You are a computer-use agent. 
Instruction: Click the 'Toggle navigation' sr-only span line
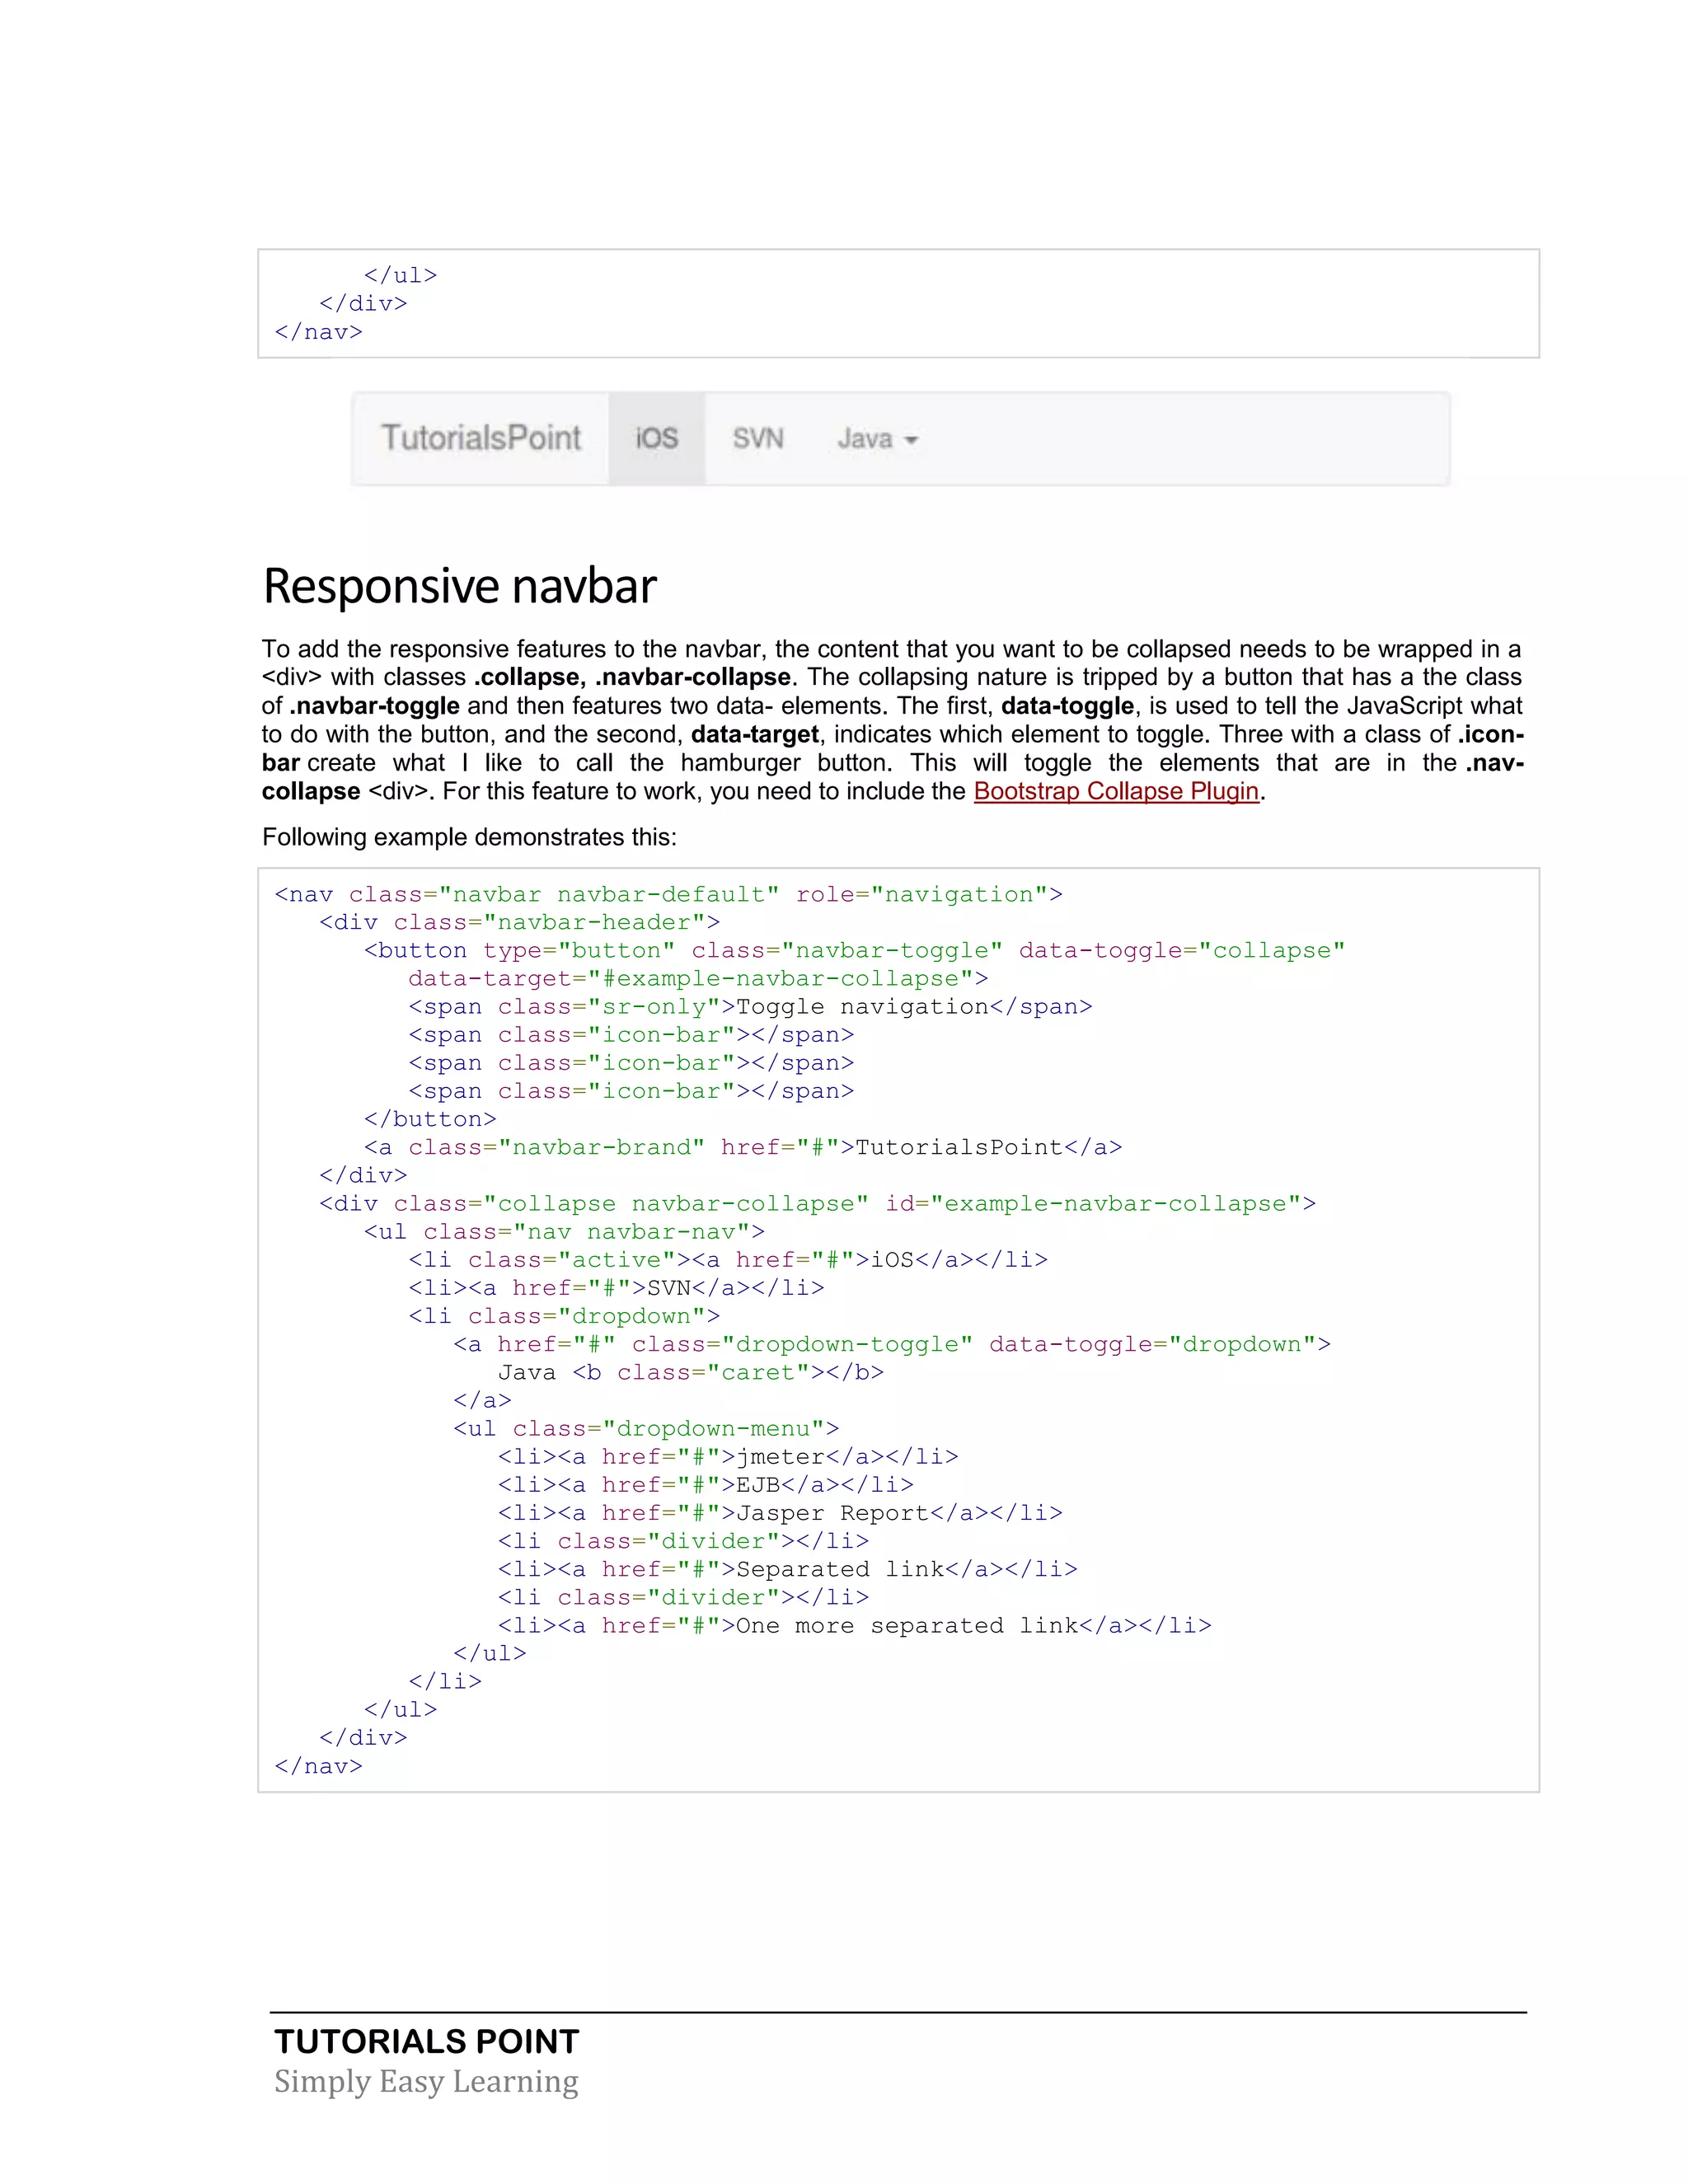coord(750,1007)
